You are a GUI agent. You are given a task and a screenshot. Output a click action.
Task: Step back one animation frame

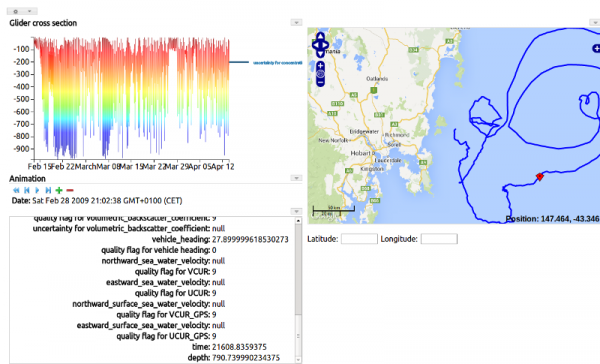click(x=27, y=190)
